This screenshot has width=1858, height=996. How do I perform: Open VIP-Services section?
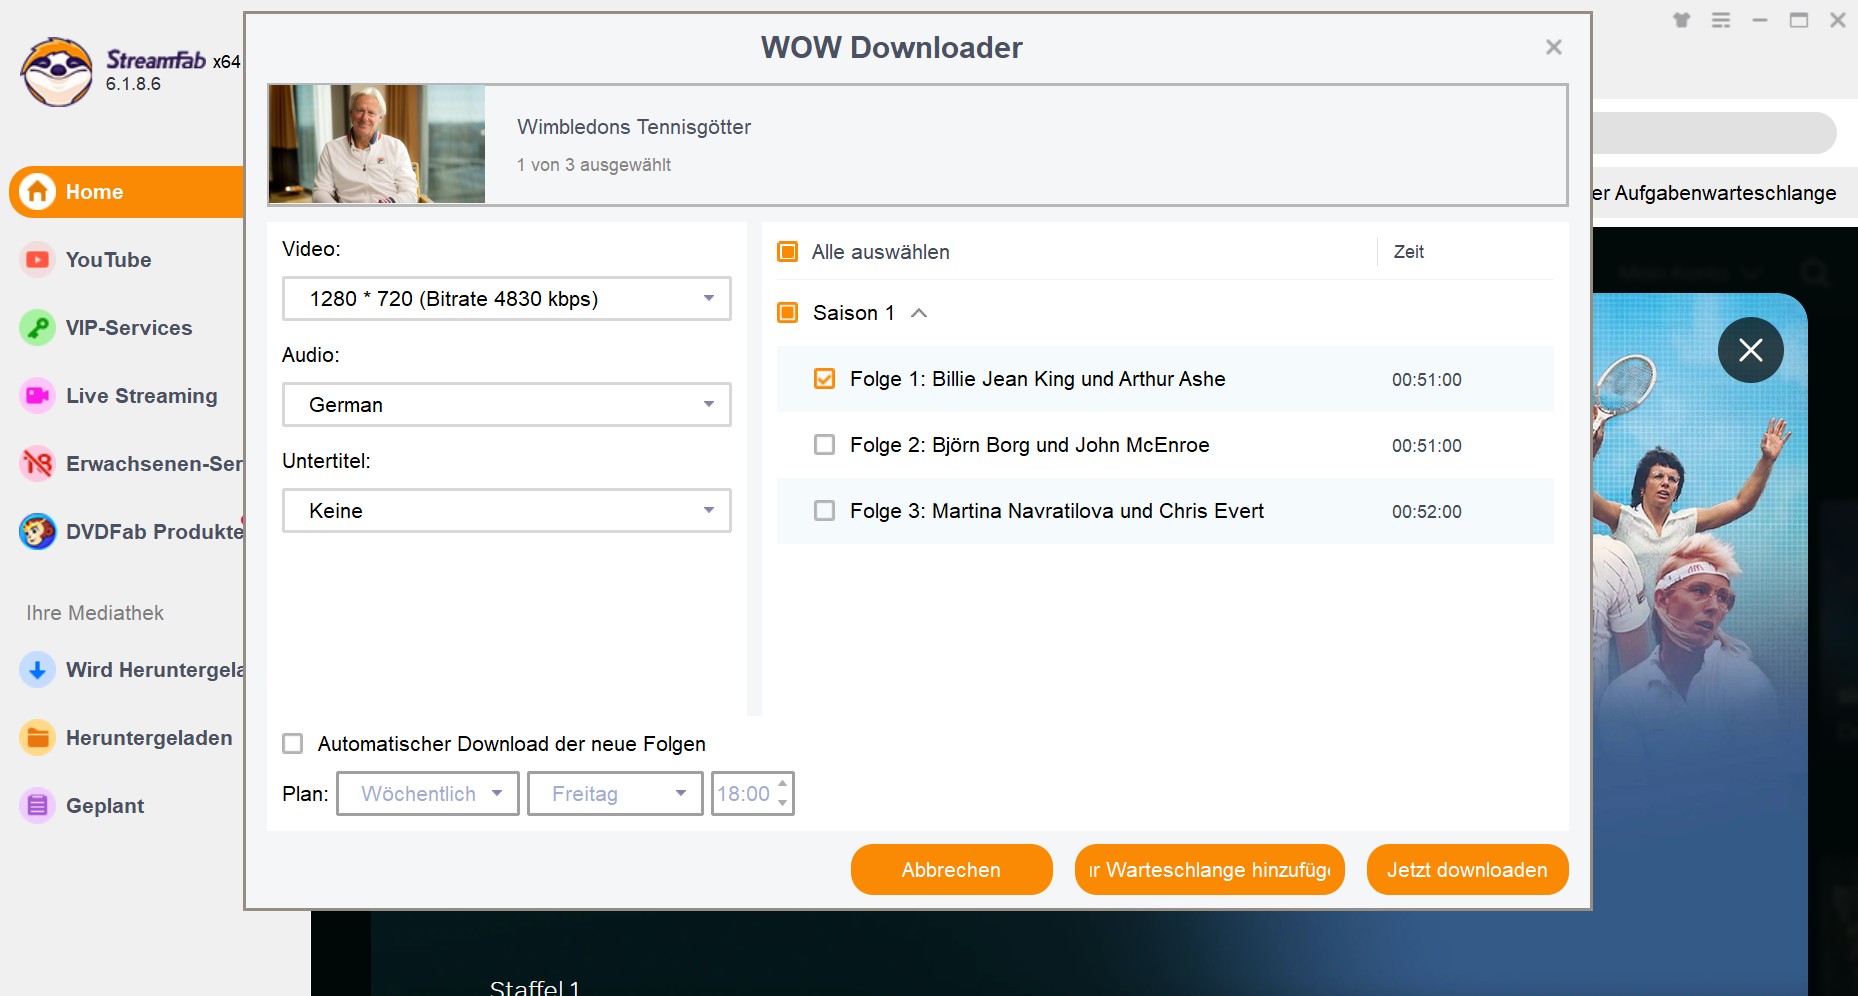128,328
